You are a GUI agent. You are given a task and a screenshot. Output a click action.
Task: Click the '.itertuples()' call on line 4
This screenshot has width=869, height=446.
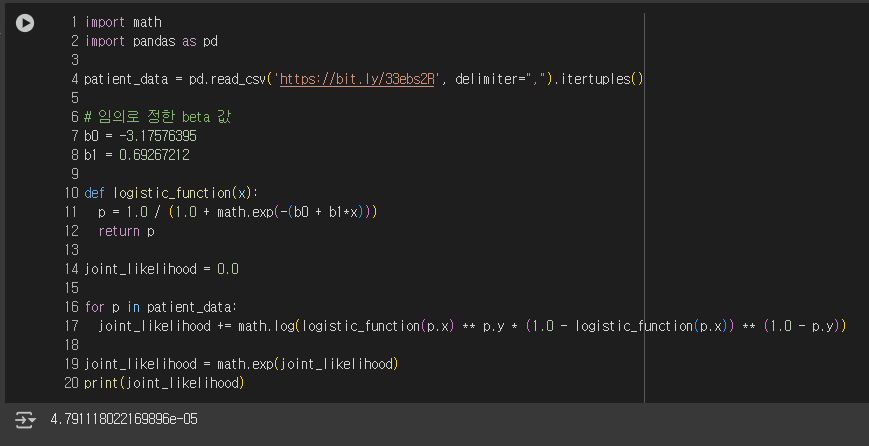click(x=599, y=79)
